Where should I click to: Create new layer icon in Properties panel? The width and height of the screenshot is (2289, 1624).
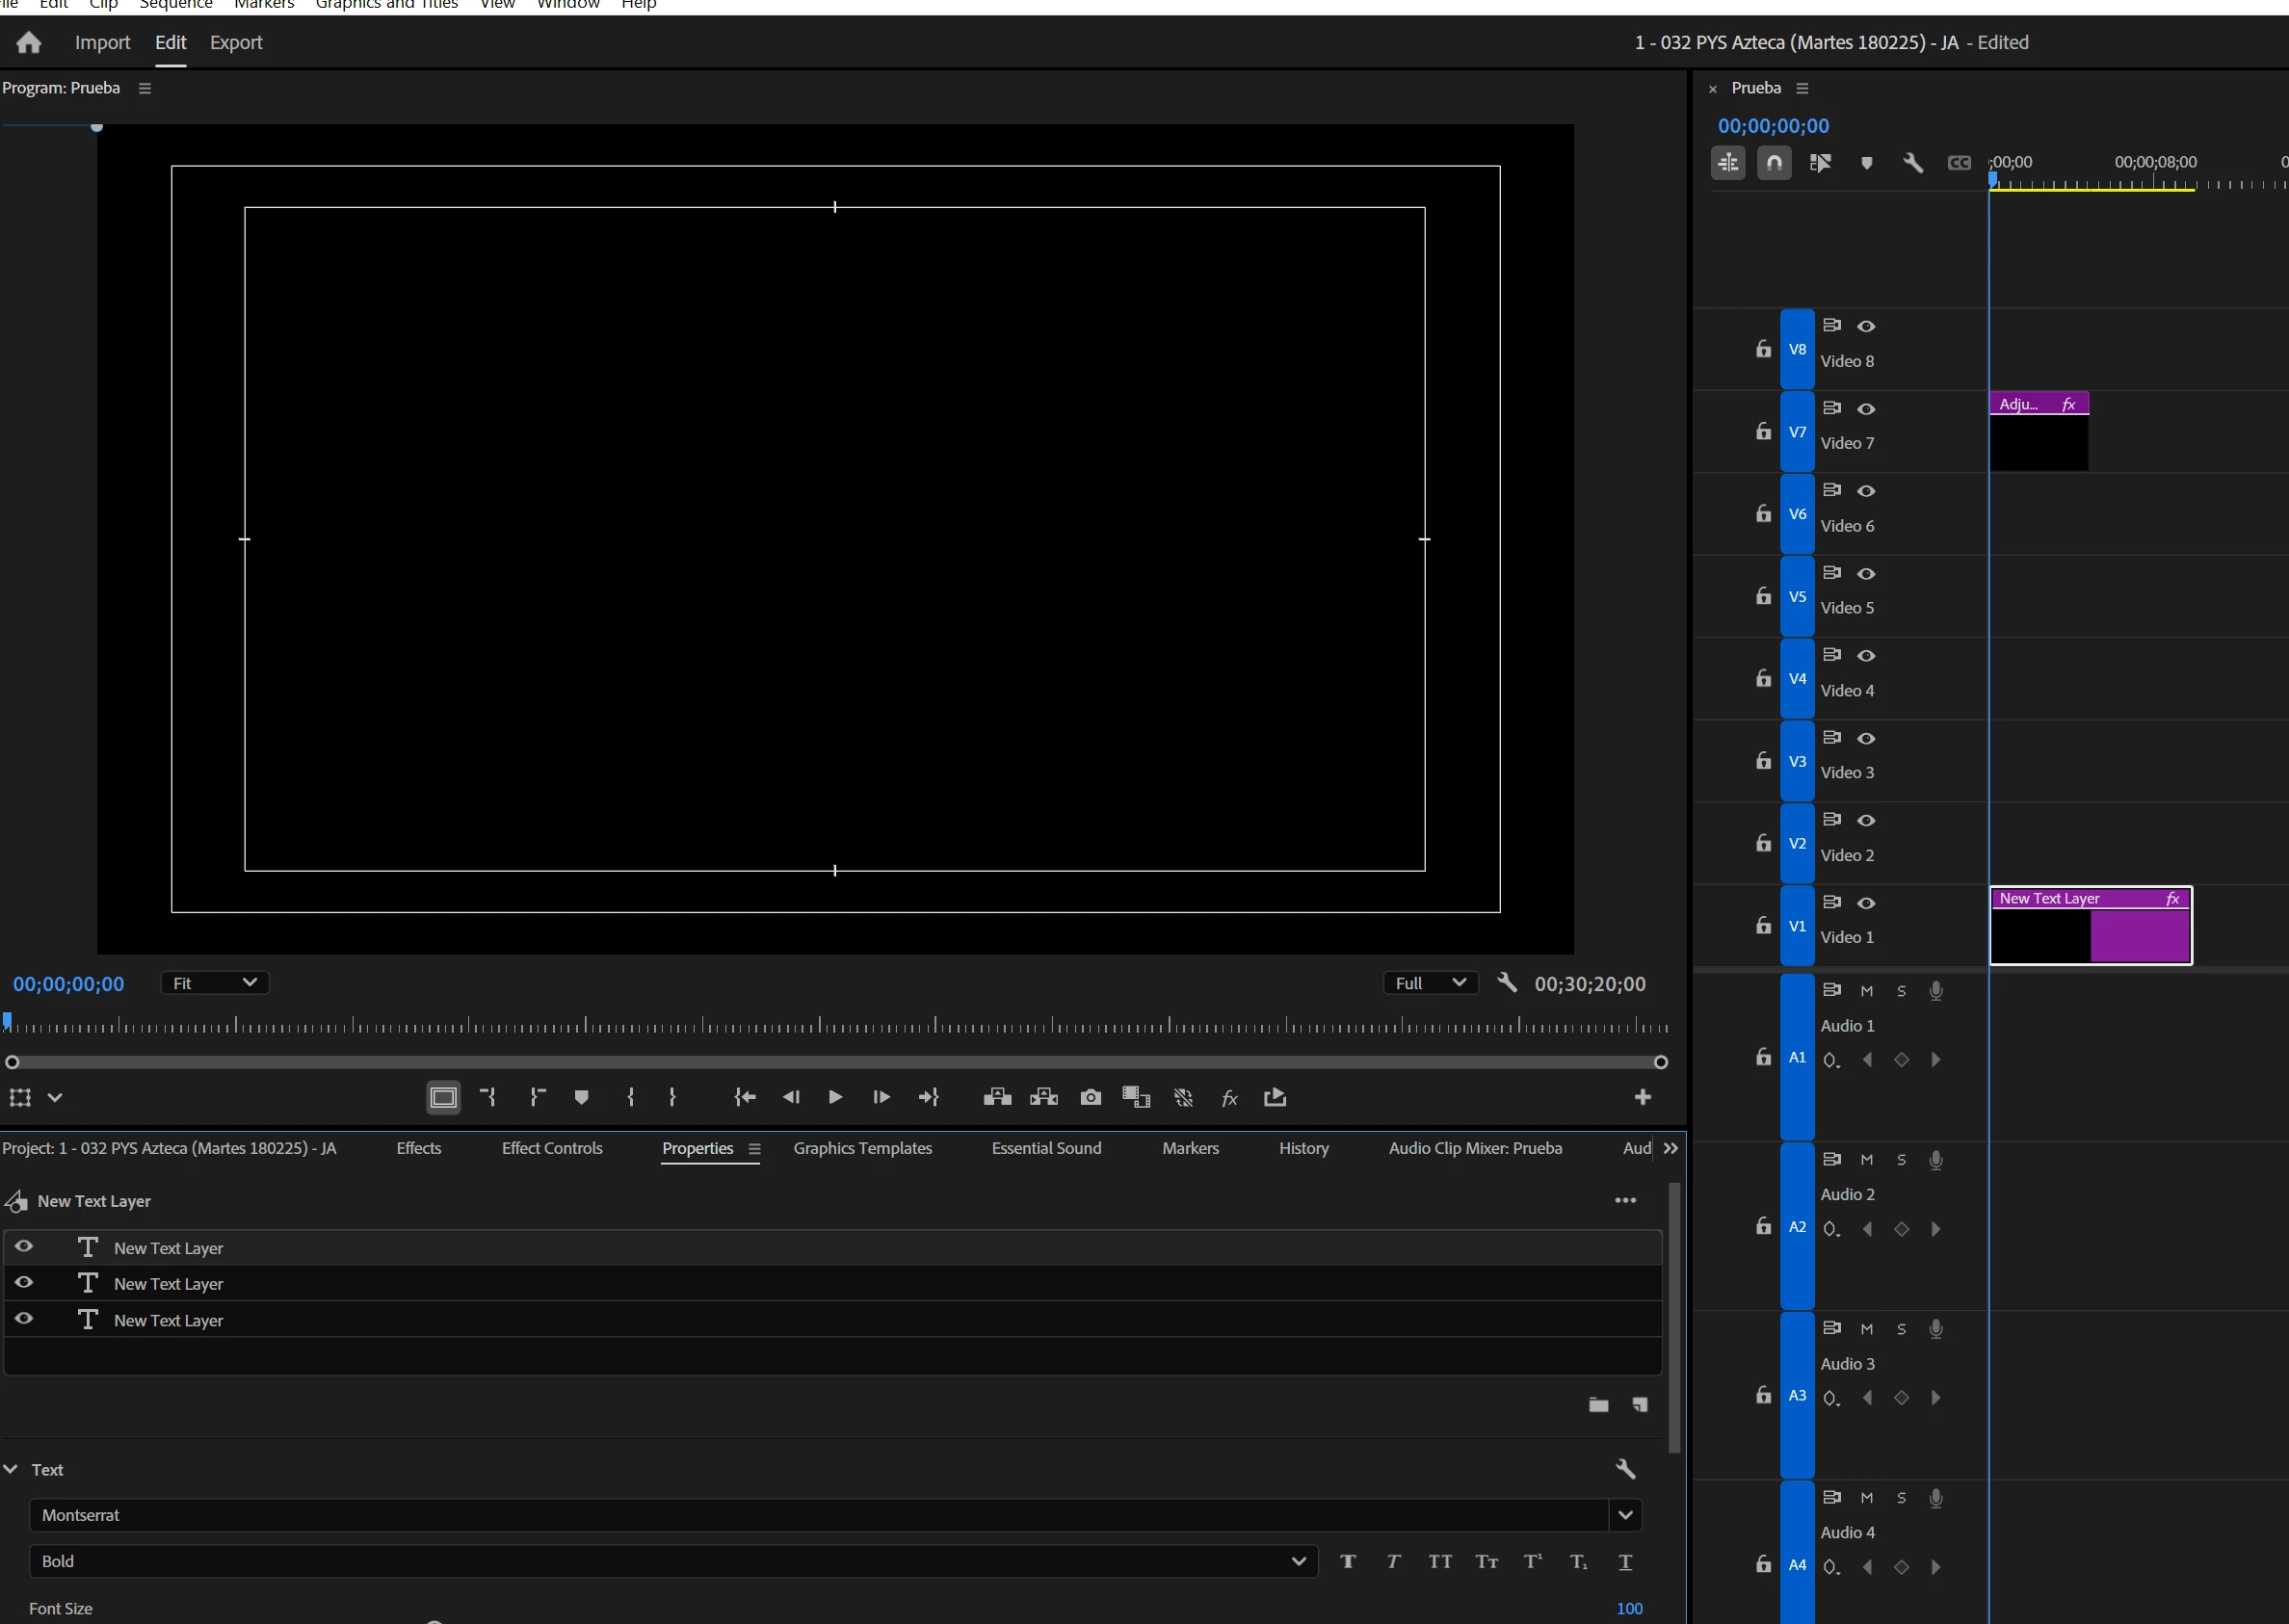point(1639,1404)
